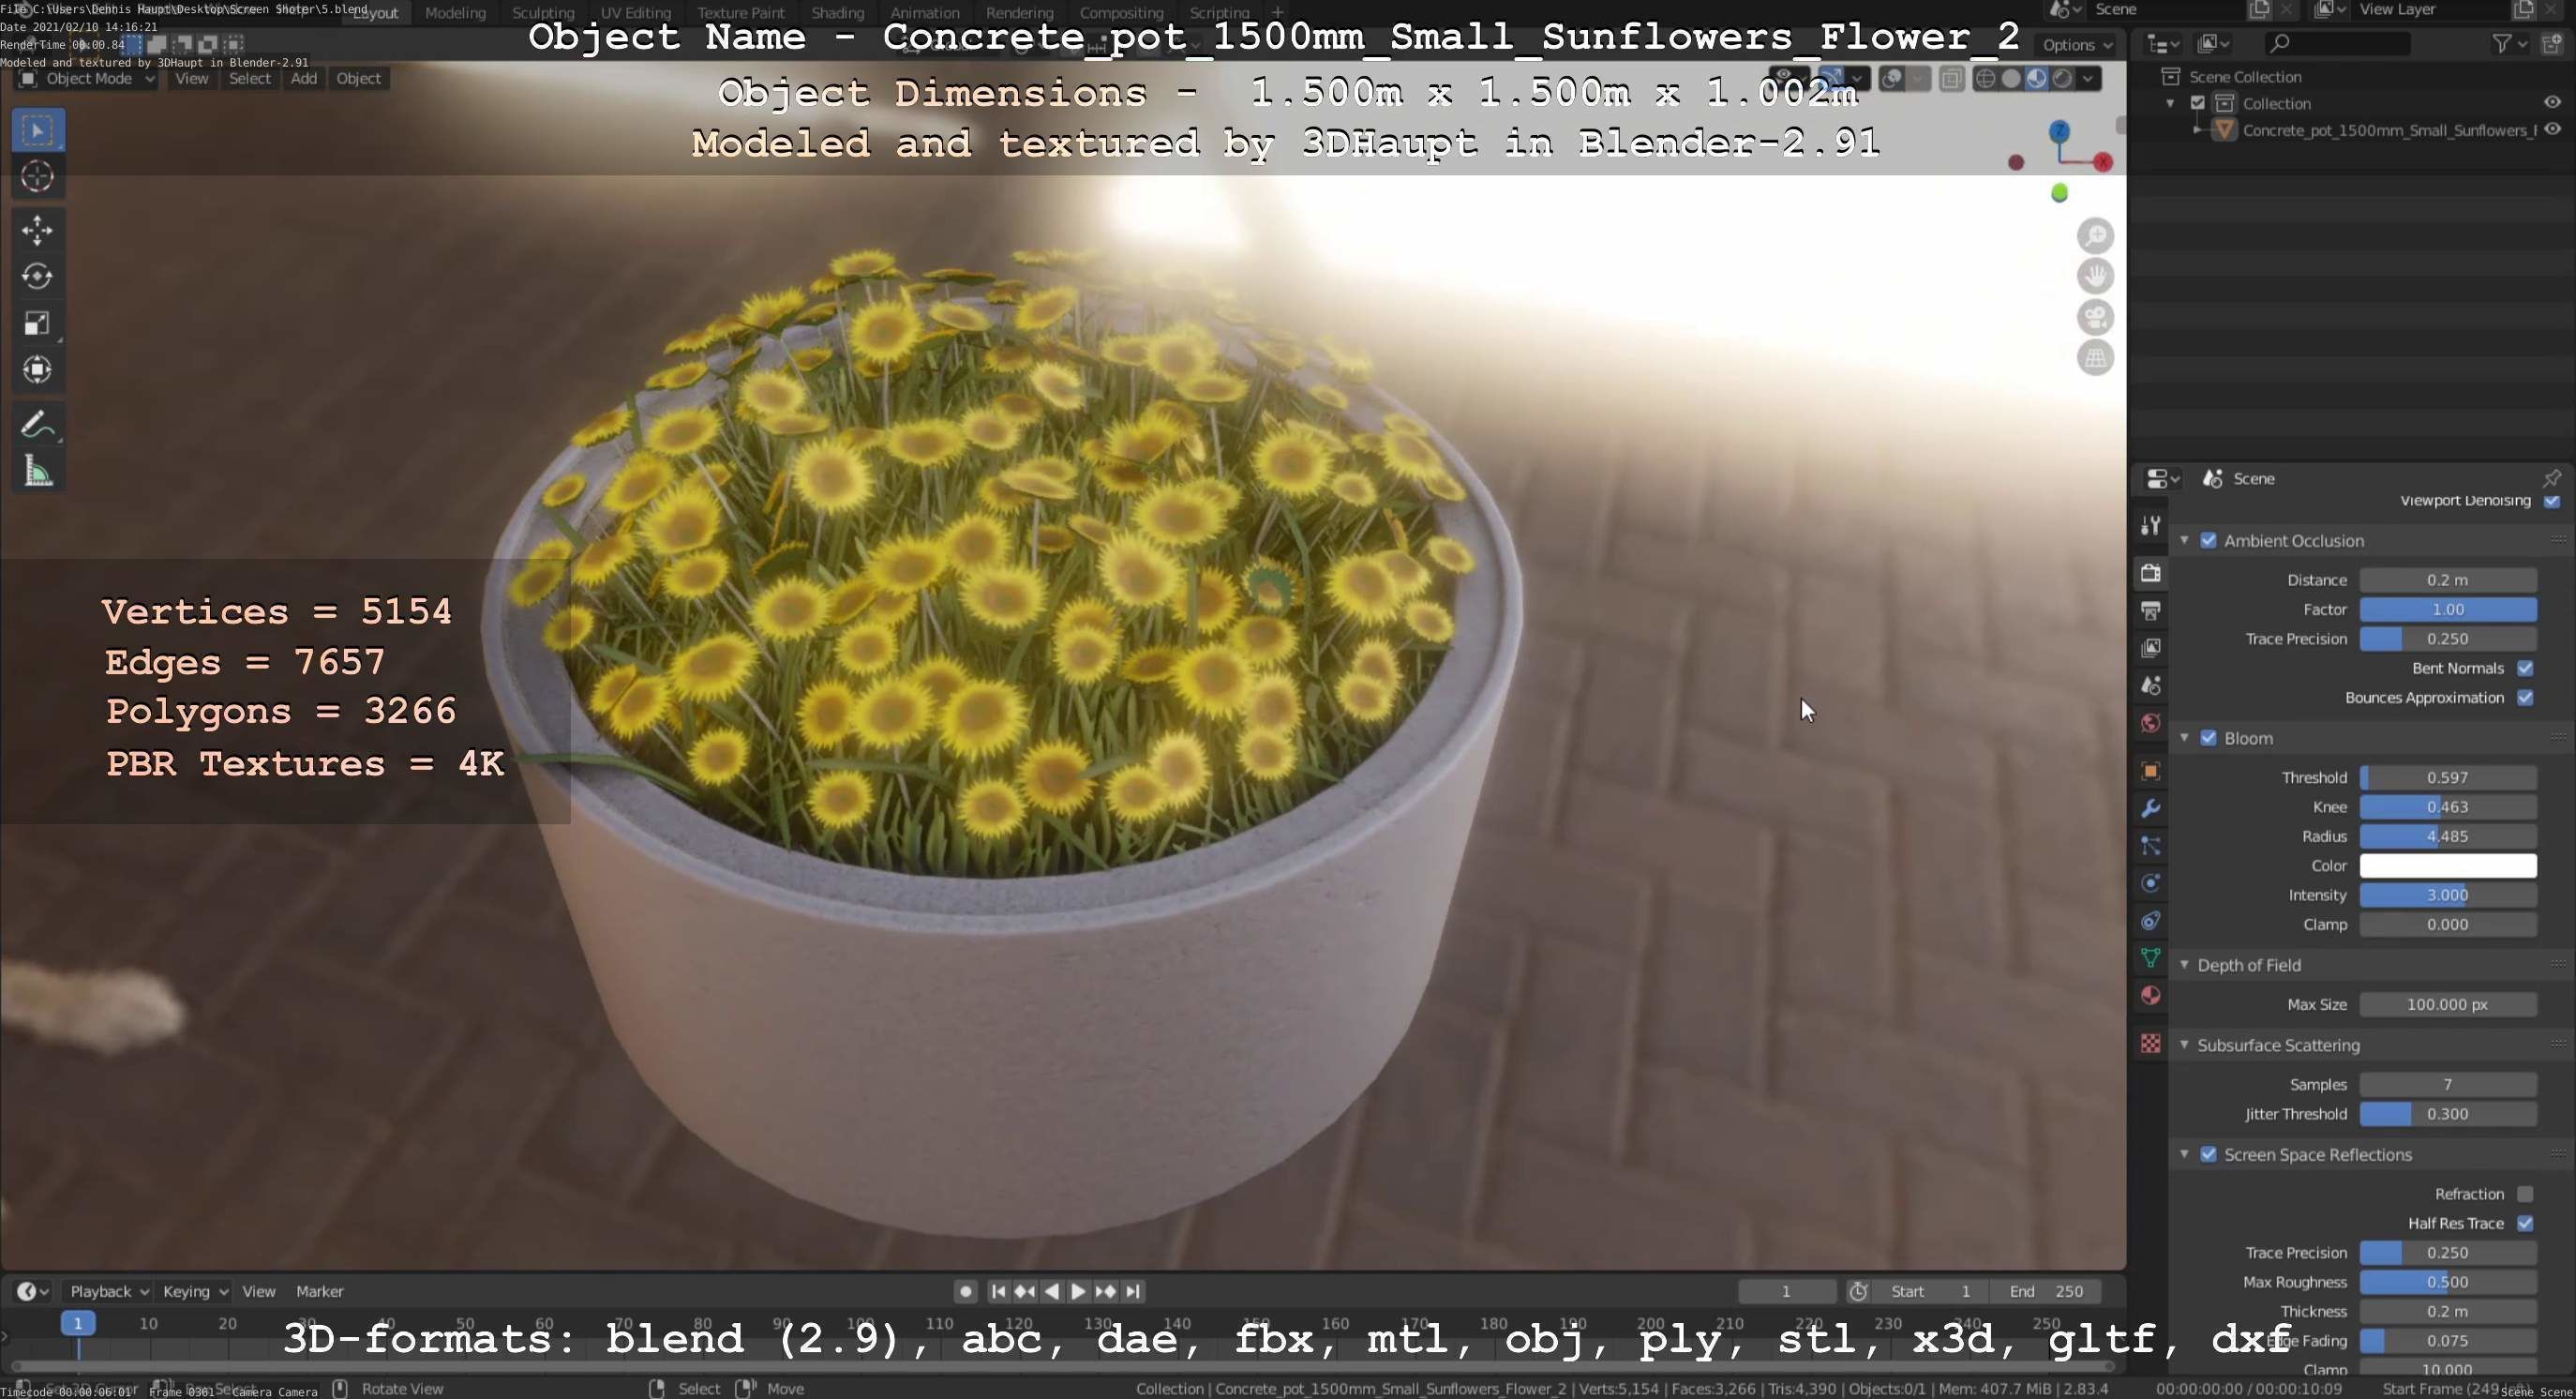Toggle the Bent Normals checkbox

click(2525, 668)
